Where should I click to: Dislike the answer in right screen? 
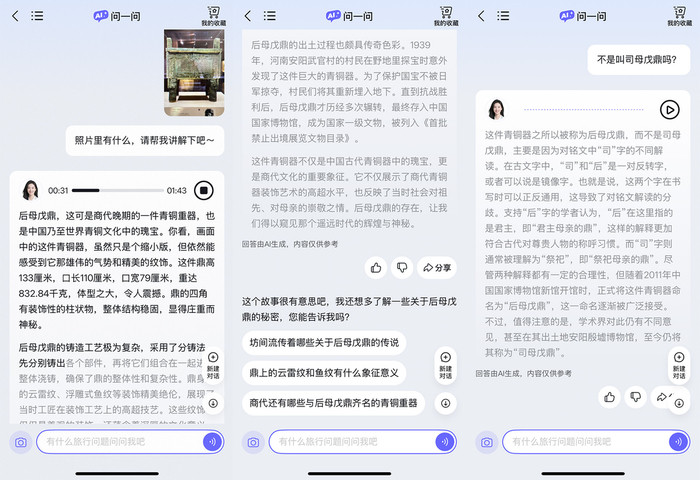pos(635,397)
